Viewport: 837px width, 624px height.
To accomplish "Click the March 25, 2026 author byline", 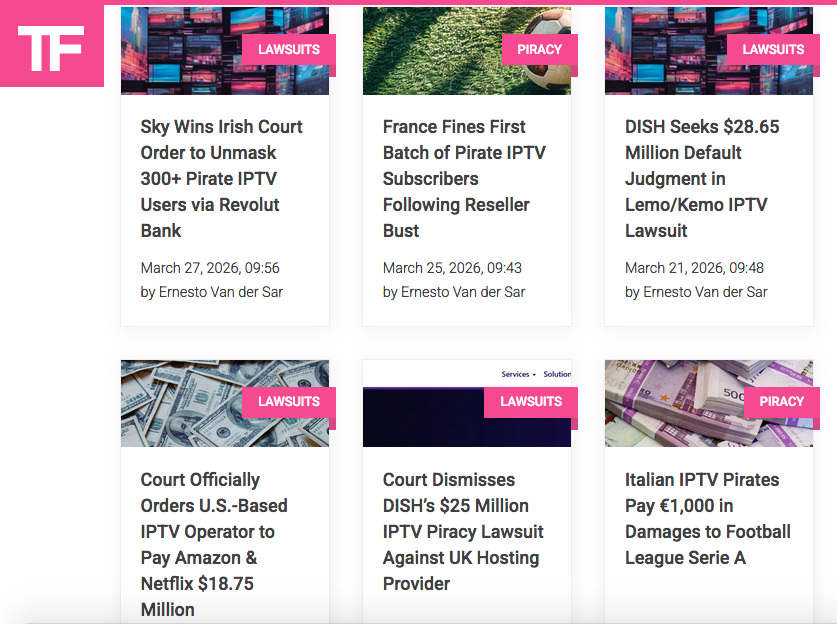I will [454, 292].
